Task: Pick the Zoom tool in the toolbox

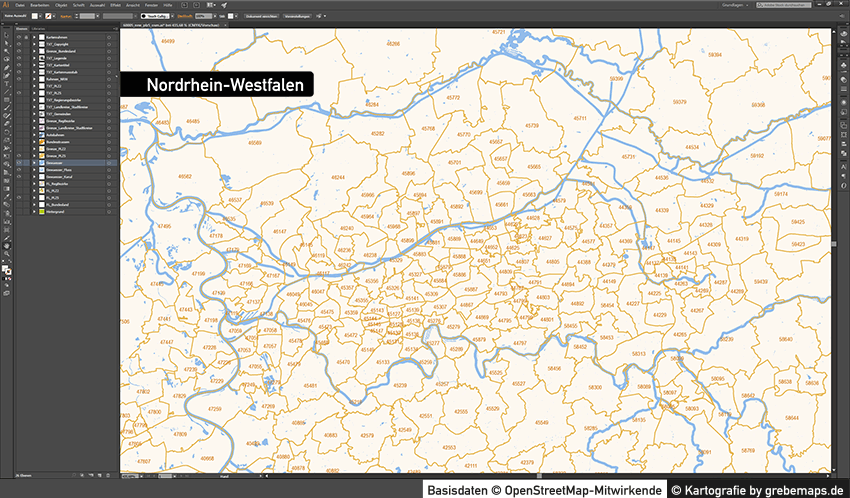Action: tap(6, 255)
